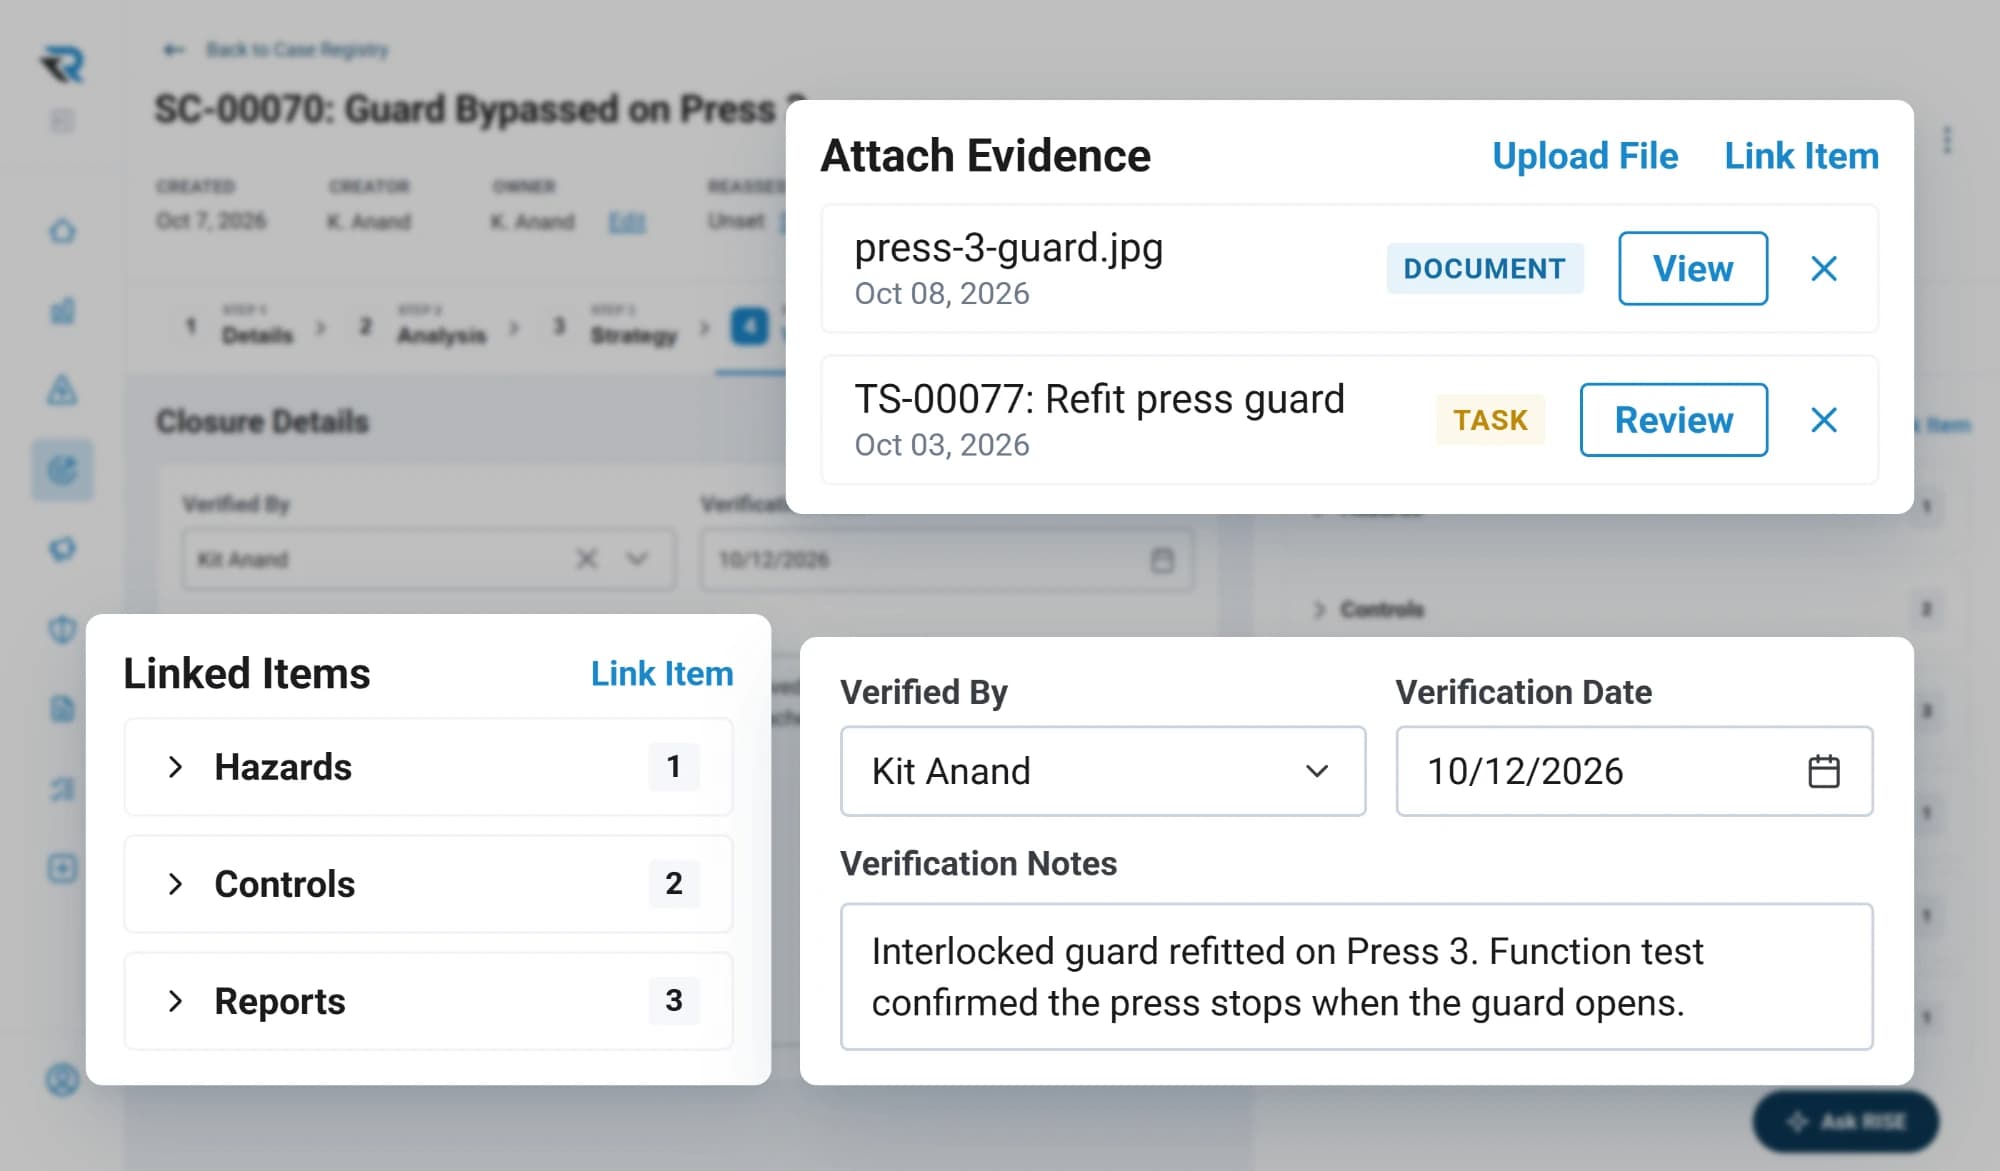
Task: Click Upload File in Attach Evidence
Action: coord(1585,156)
